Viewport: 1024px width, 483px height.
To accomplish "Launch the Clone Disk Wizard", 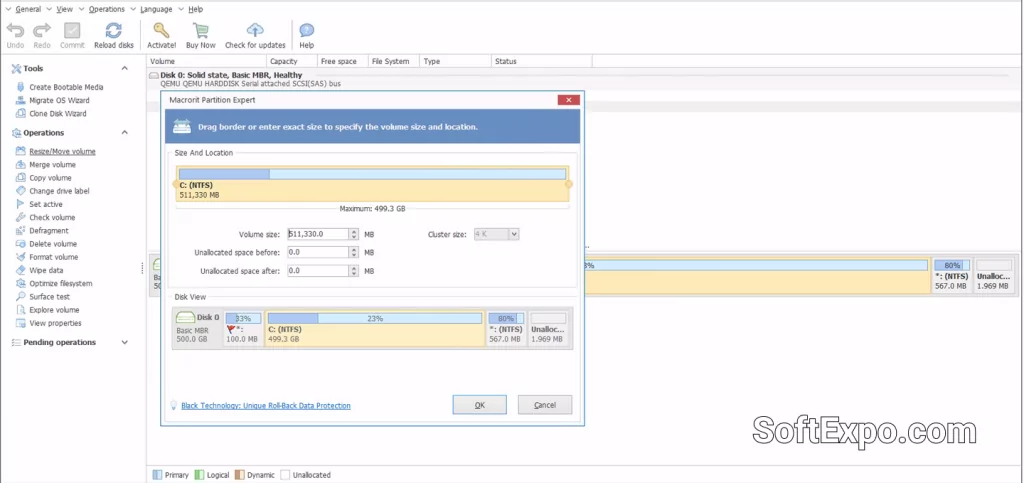I will click(57, 114).
